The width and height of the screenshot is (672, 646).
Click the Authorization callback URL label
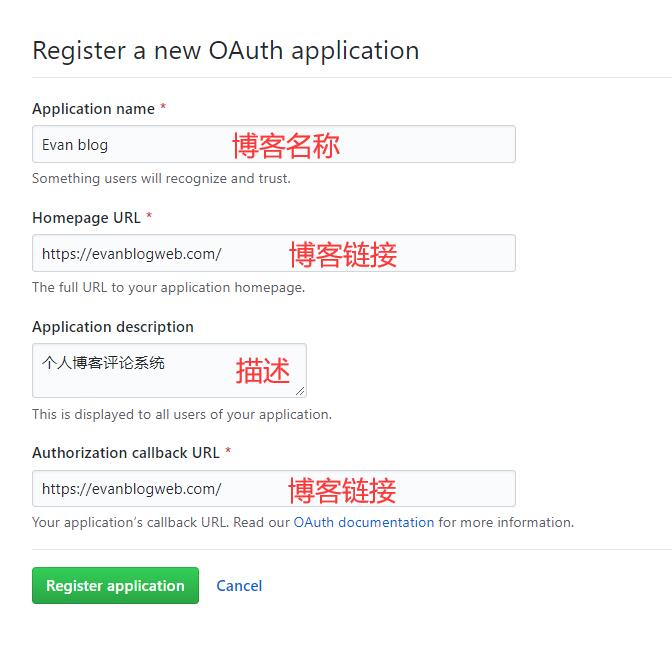[126, 452]
